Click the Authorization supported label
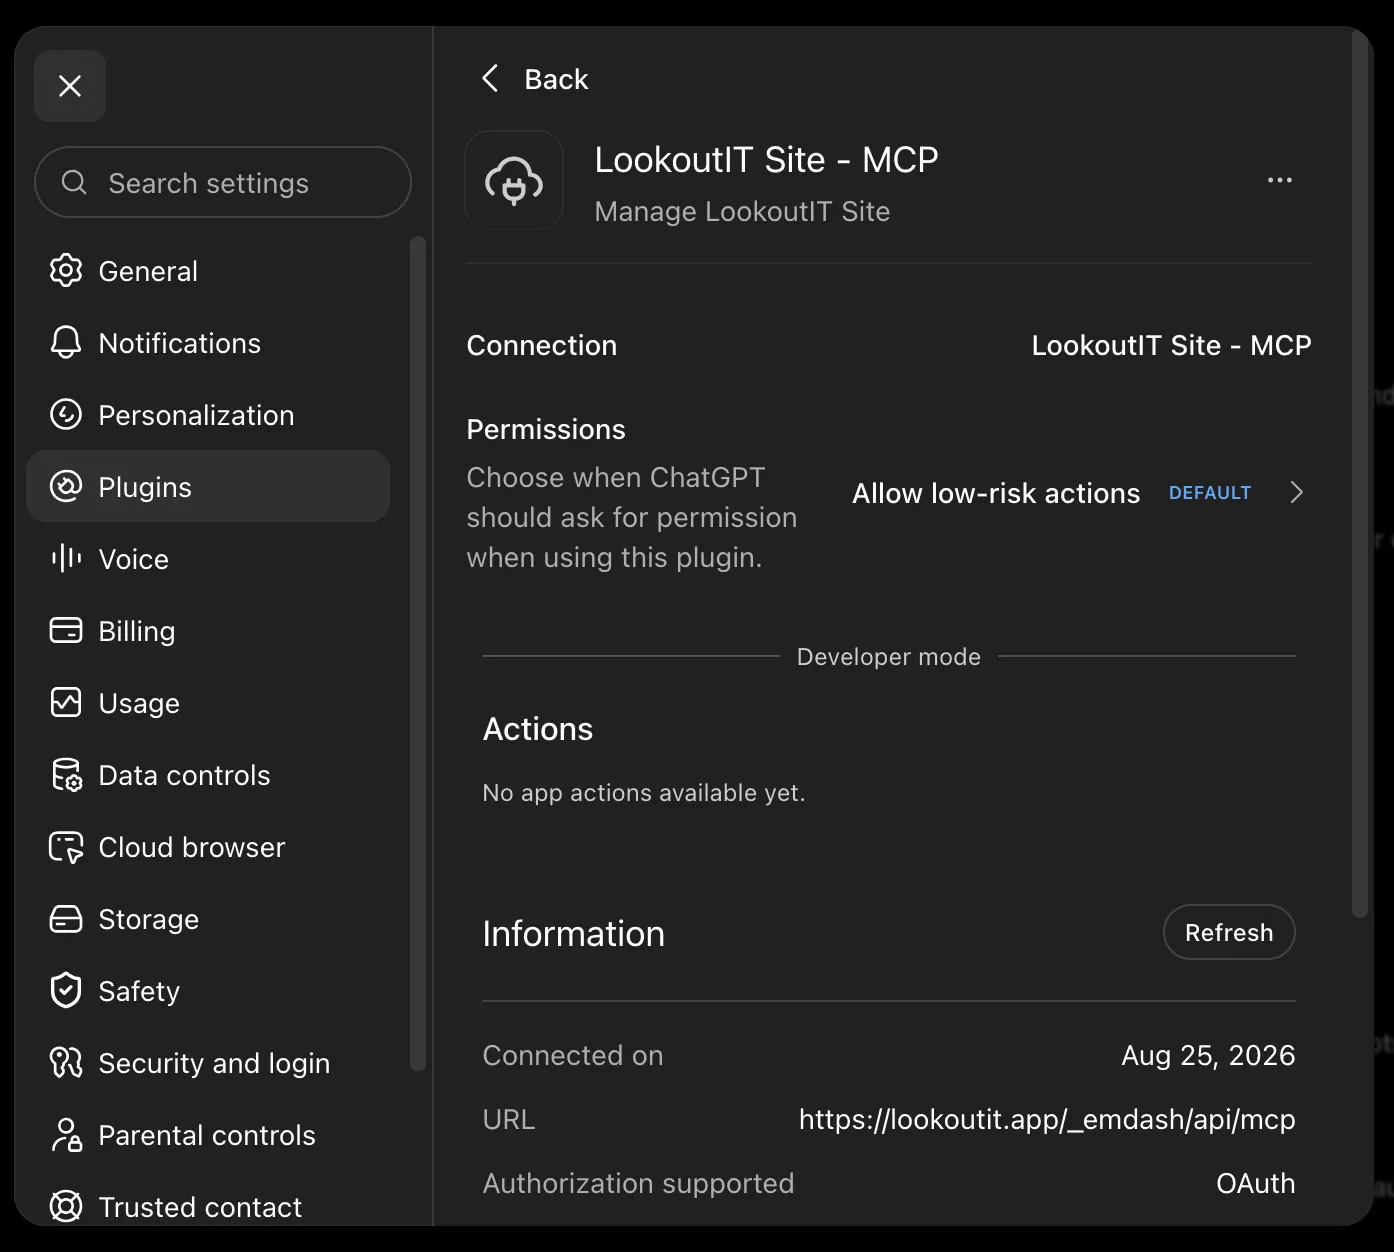Image resolution: width=1394 pixels, height=1252 pixels. (638, 1184)
